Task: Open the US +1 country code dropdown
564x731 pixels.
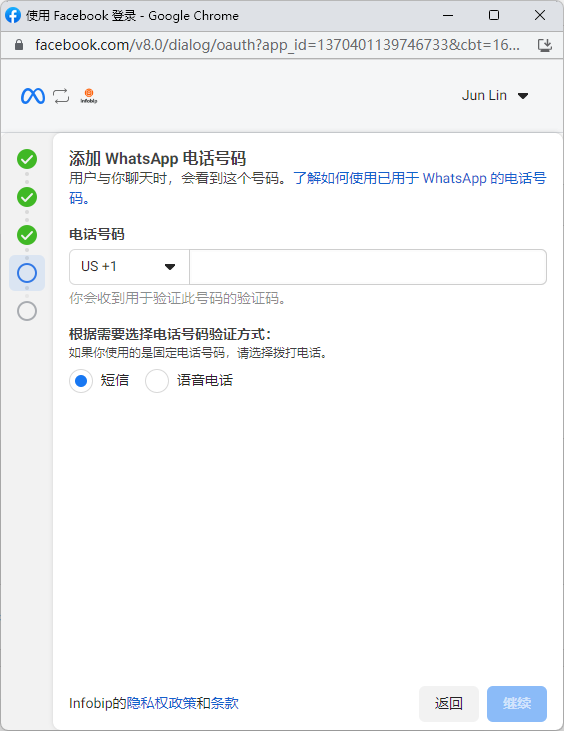Action: pyautogui.click(x=129, y=267)
